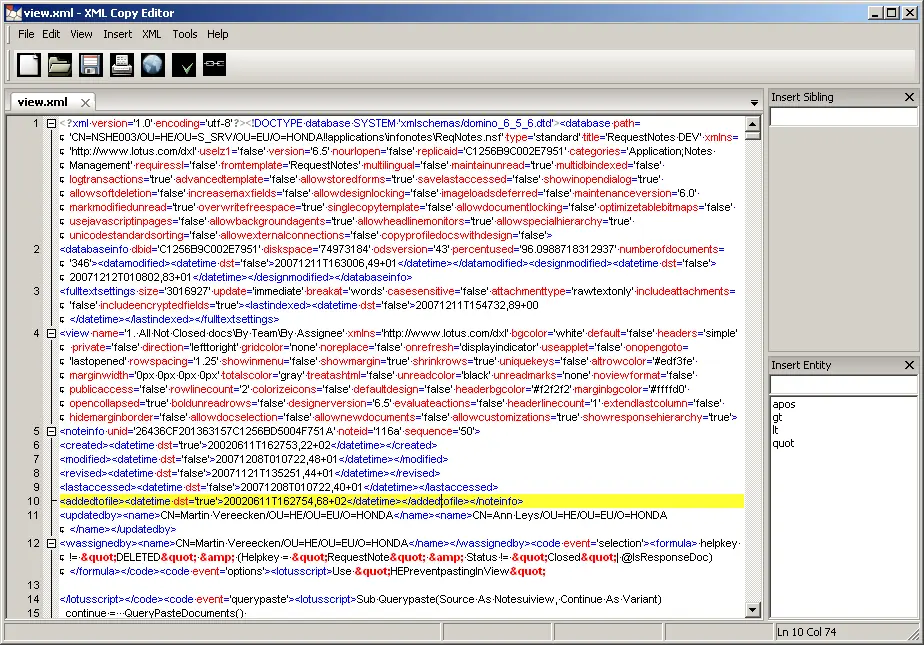The image size is (924, 645).
Task: Close the view.xml tab with its X
Action: coord(85,102)
